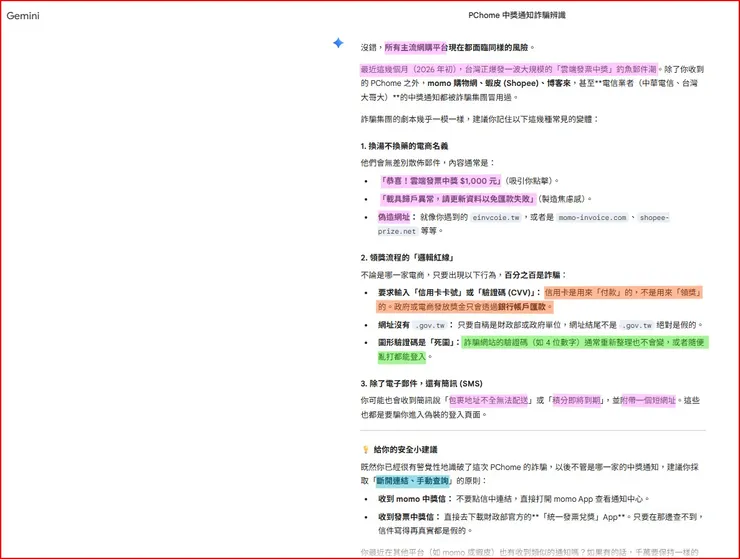
Task: Click the blue Gemini sparkle icon
Action: (338, 43)
